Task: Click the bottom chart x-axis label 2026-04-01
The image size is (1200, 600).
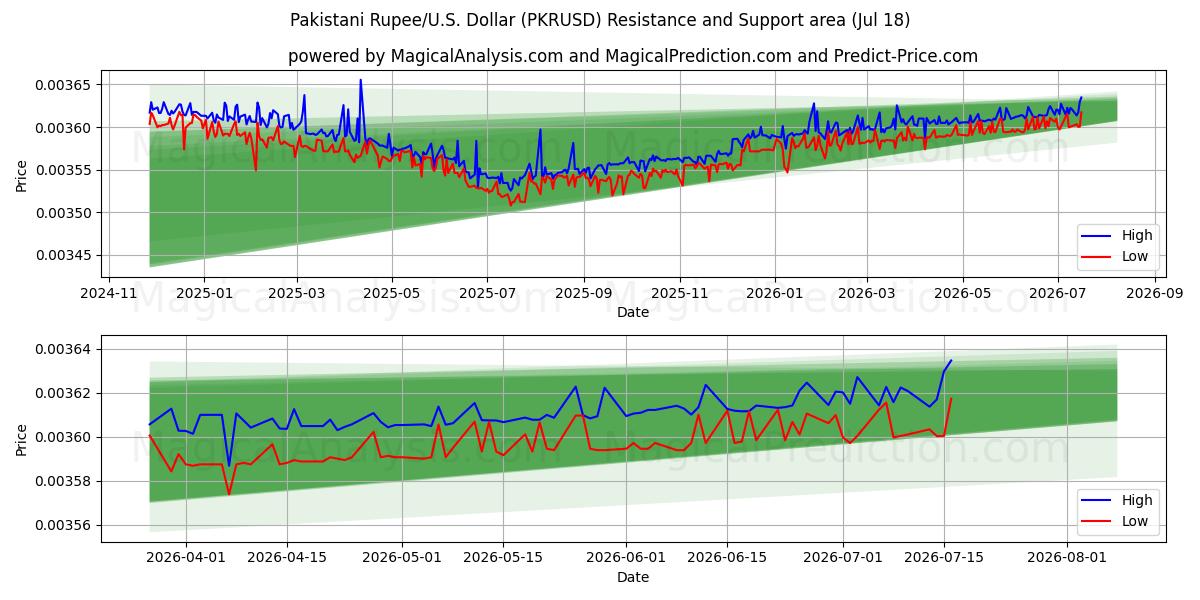Action: click(186, 557)
